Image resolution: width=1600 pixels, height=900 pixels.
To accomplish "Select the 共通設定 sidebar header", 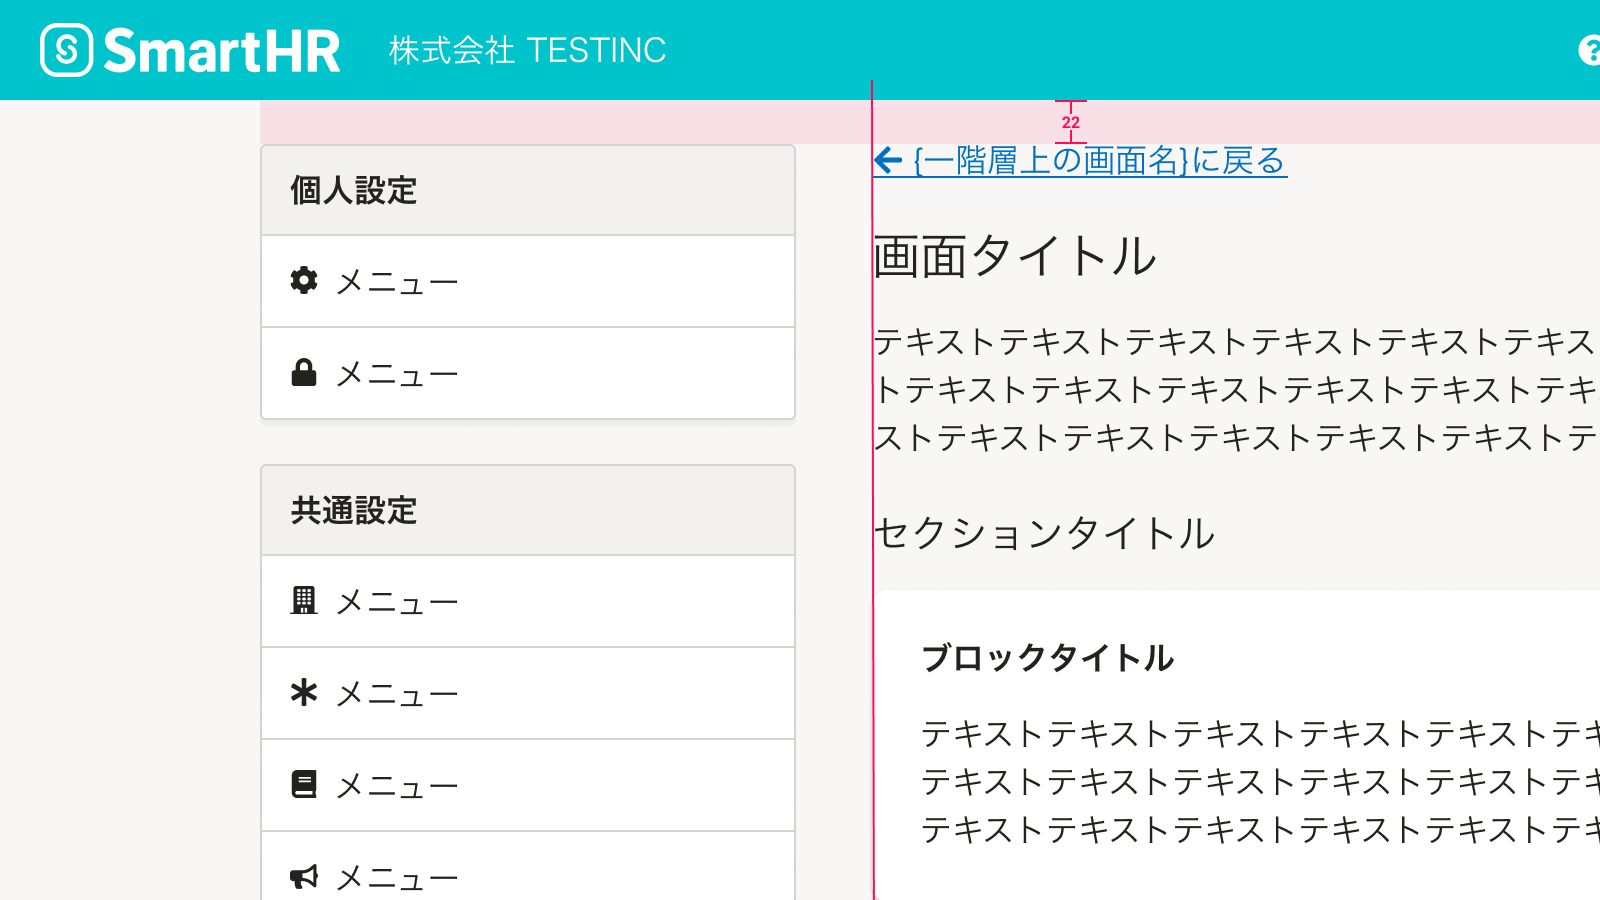I will coord(354,510).
